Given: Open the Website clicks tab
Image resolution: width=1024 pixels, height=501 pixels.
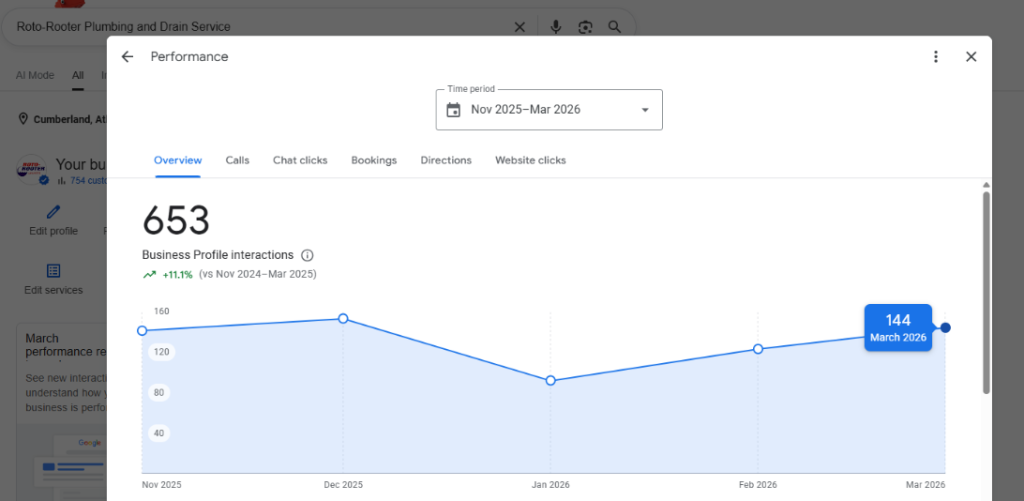Looking at the screenshot, I should [x=530, y=160].
